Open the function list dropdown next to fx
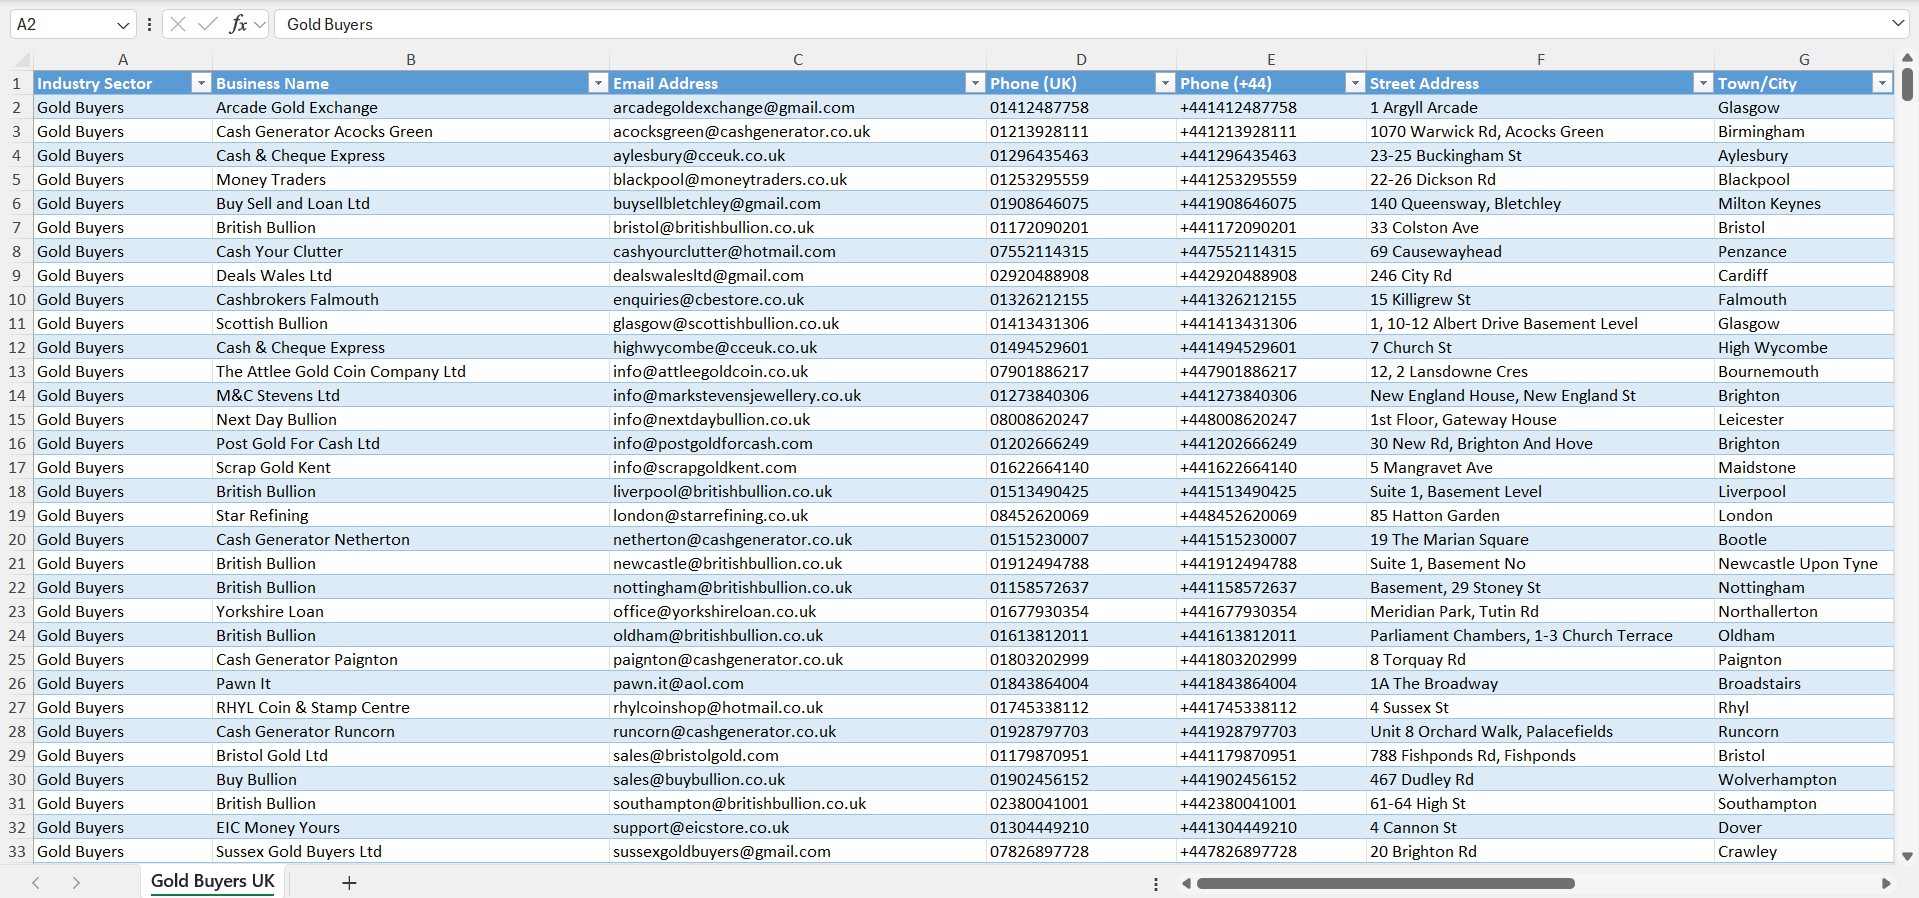This screenshot has height=898, width=1919. [x=260, y=24]
